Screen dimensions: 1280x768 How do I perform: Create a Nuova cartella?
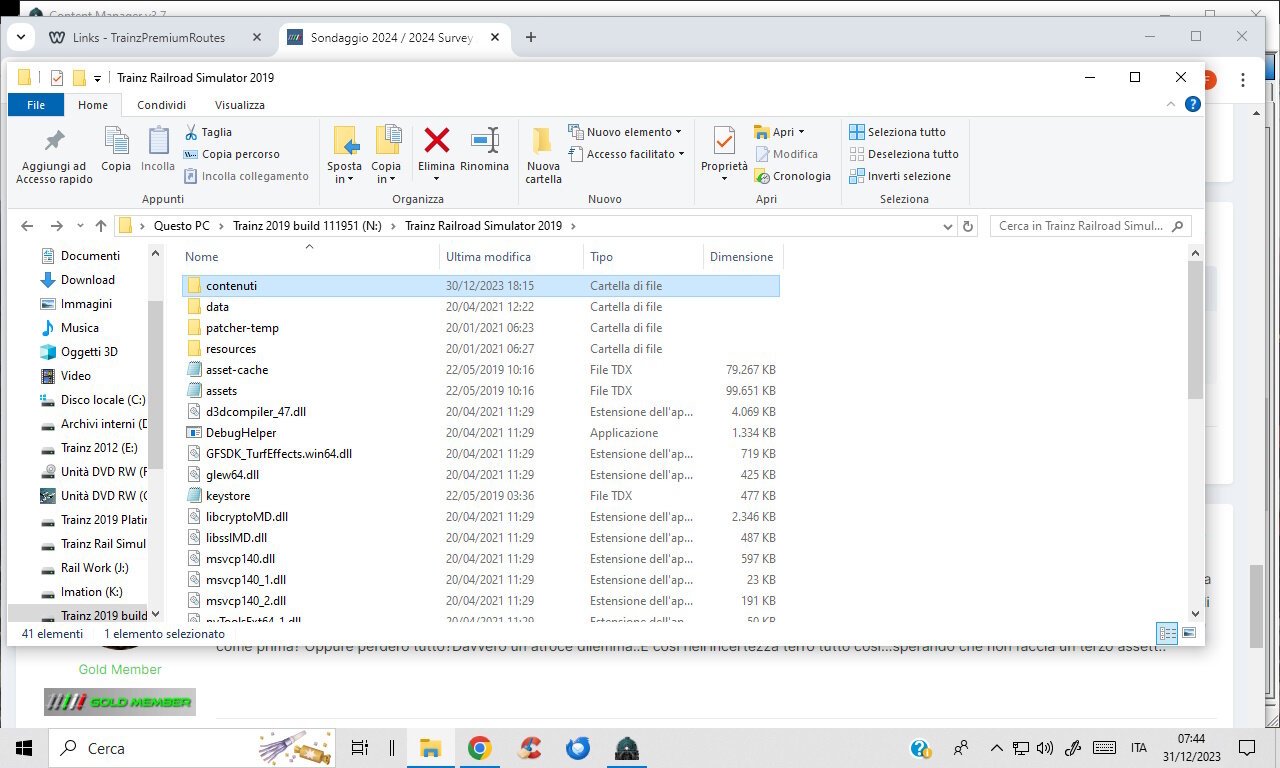[543, 155]
